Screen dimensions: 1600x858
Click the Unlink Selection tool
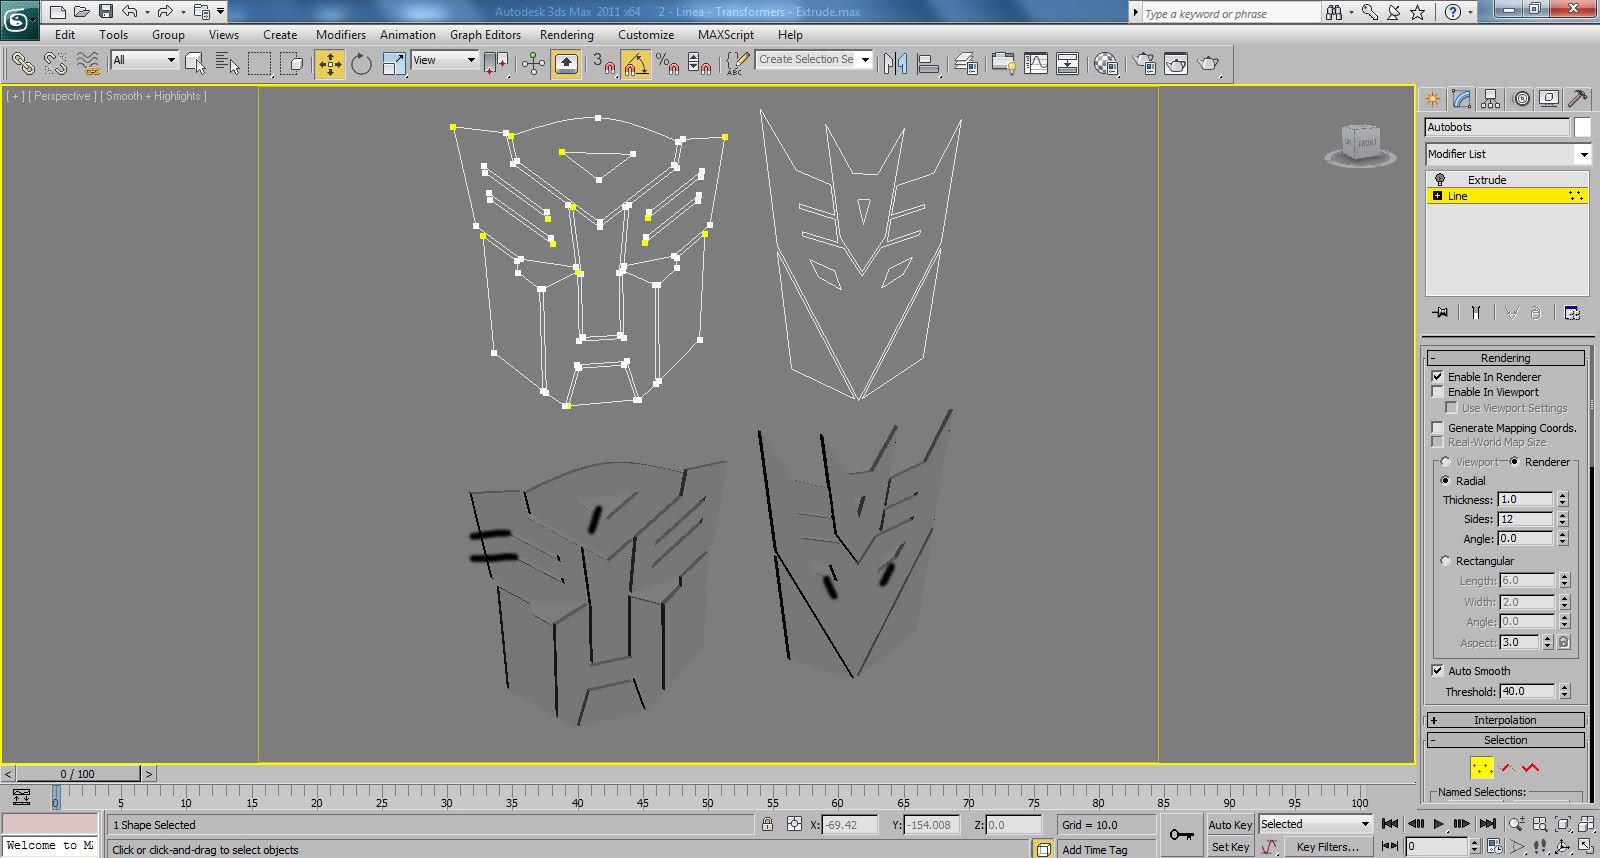point(55,64)
